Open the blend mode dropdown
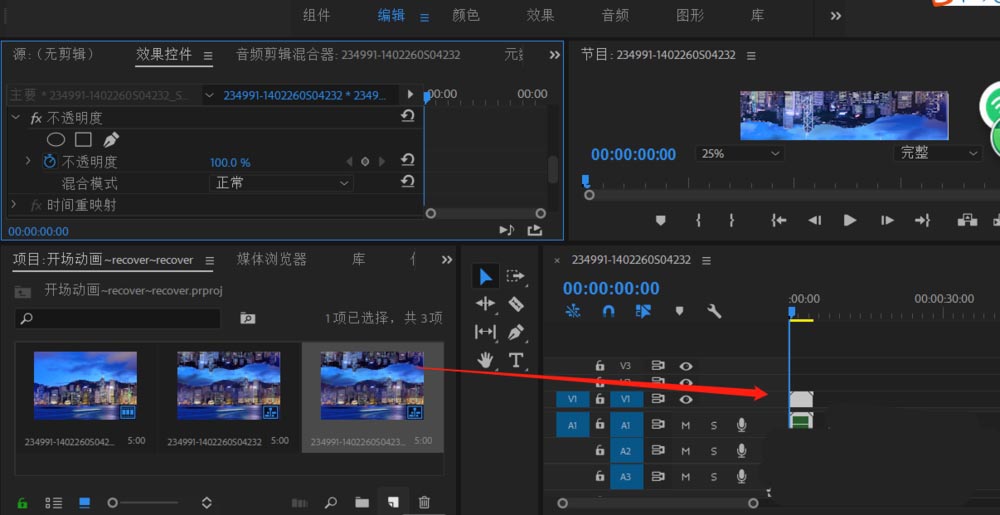Image resolution: width=1000 pixels, height=515 pixels. click(281, 183)
